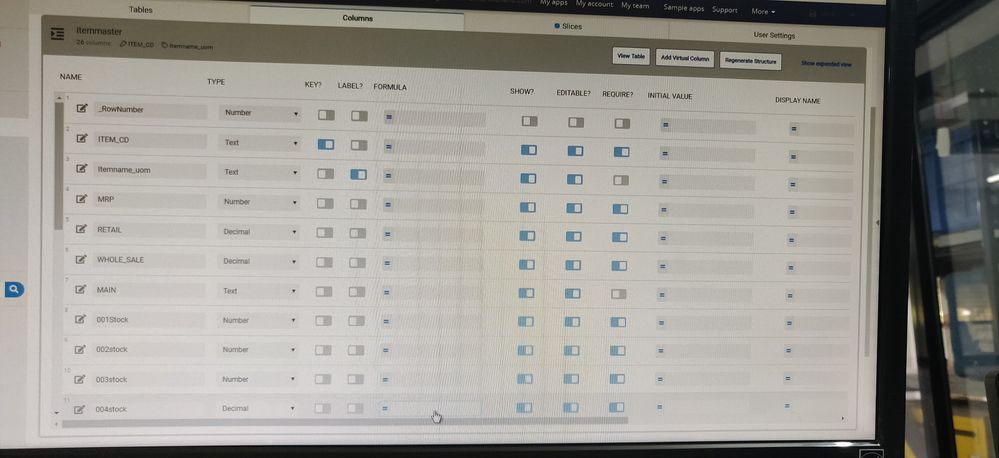Switch to the Columns tab
Screen dimensions: 999x458
pos(357,18)
